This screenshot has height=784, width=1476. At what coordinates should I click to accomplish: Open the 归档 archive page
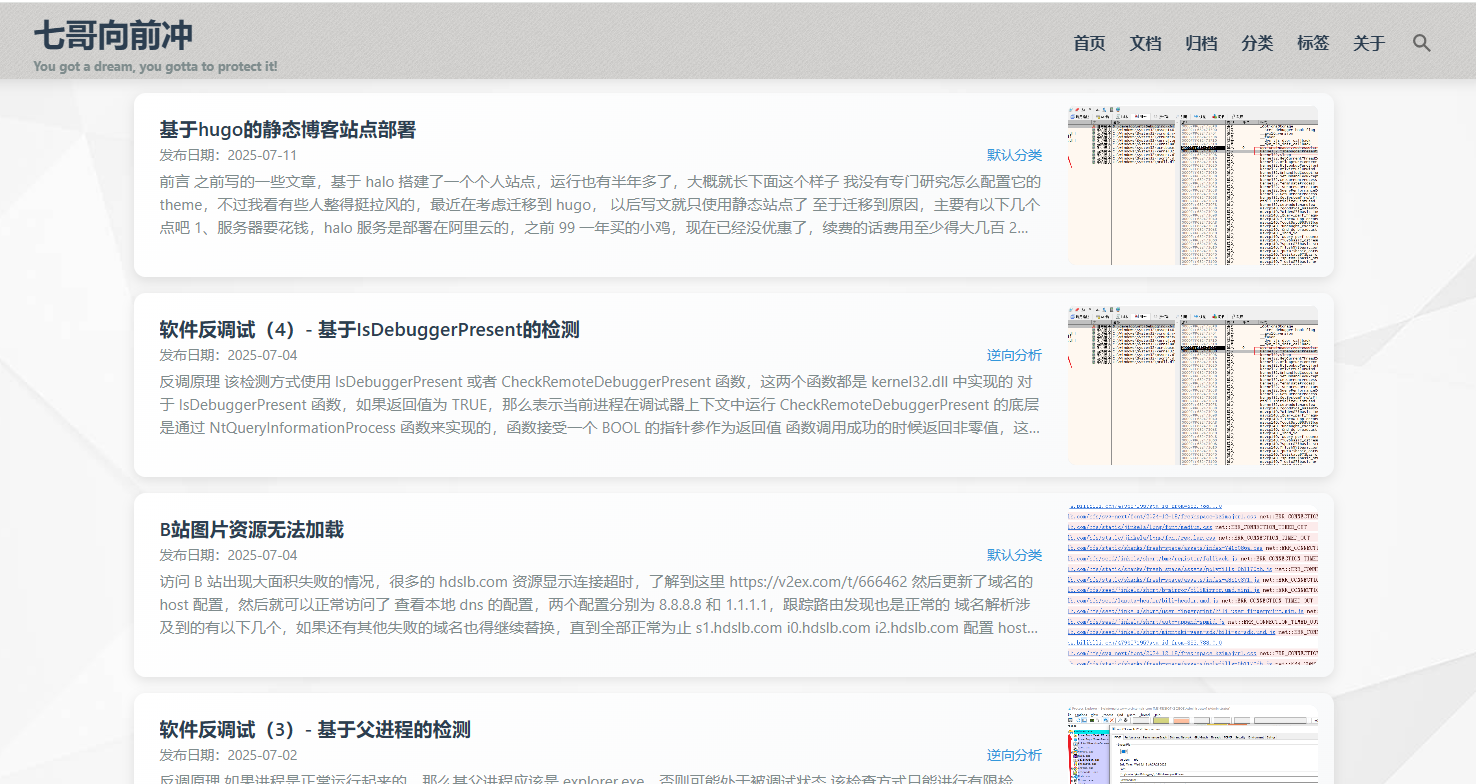coord(1201,43)
